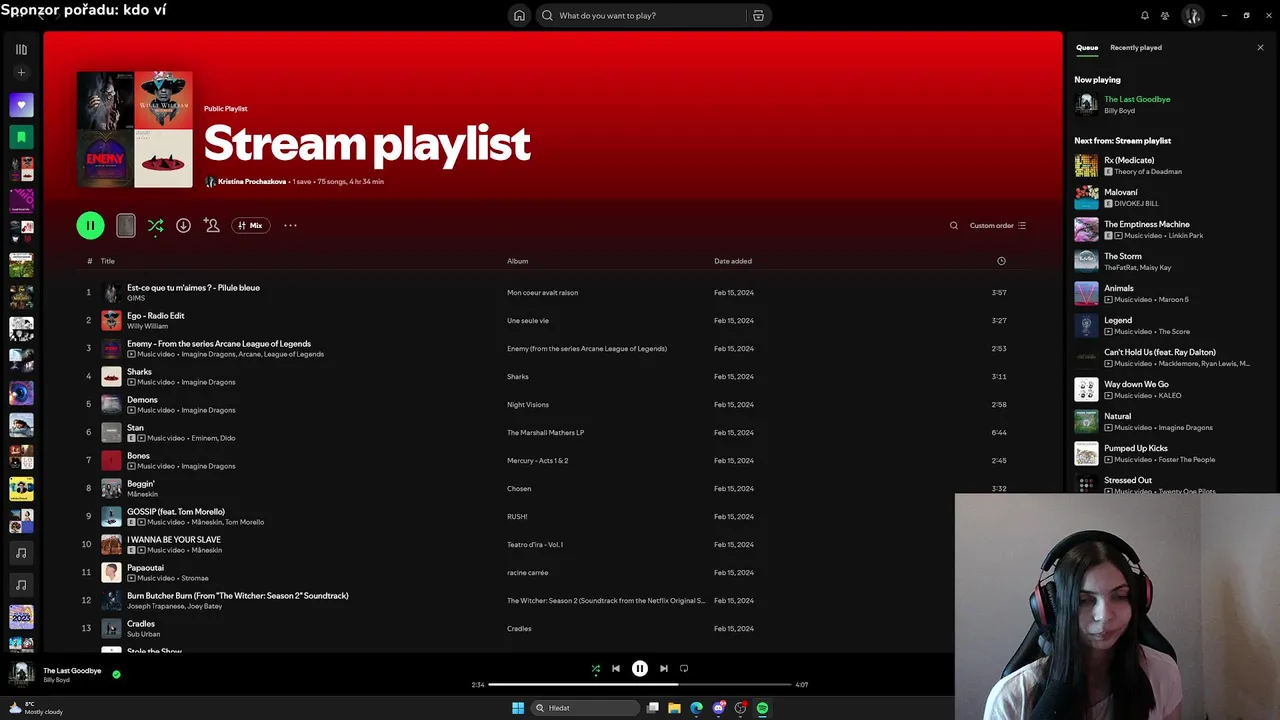This screenshot has width=1280, height=720.
Task: Skip to the next track
Action: coord(664,669)
